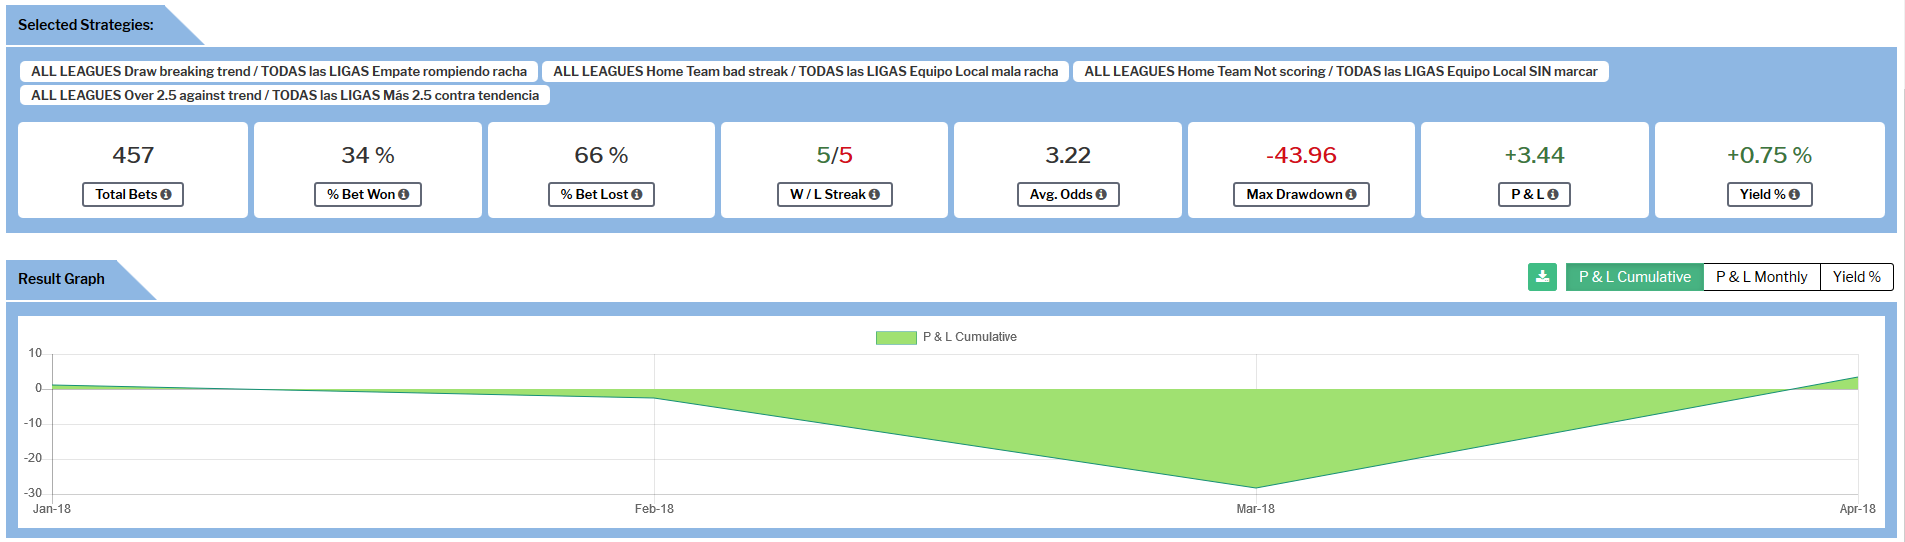
Task: Click the Apr-18 axis label
Action: [1857, 509]
